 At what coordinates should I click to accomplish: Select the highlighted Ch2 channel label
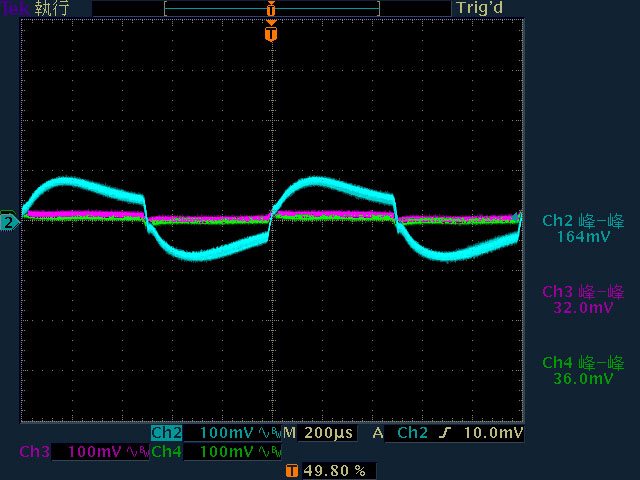(166, 433)
